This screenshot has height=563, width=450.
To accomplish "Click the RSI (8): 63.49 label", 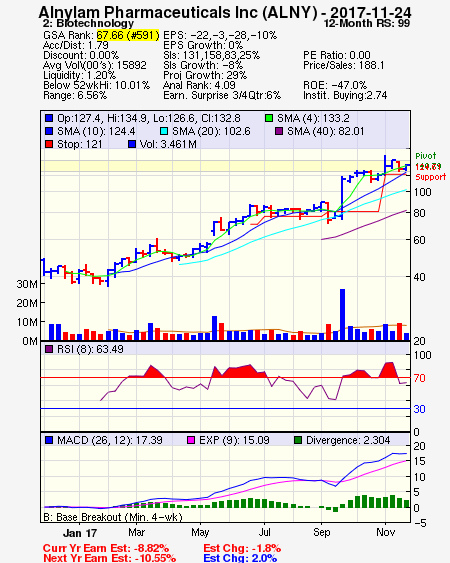I will [90, 349].
